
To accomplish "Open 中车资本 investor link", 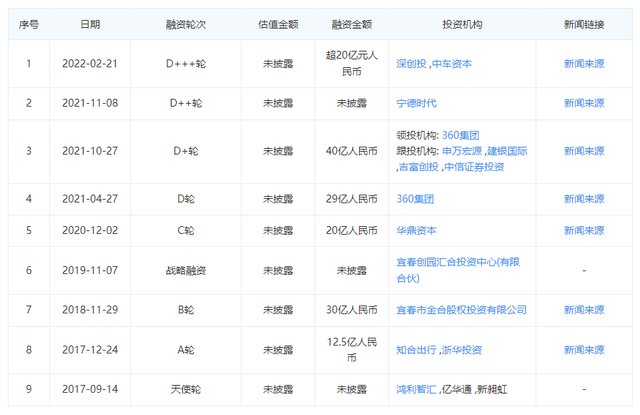I will (452, 63).
